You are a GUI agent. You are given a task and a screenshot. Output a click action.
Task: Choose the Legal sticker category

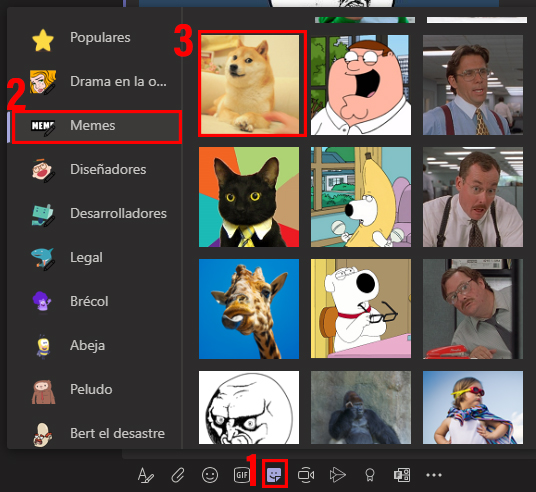click(94, 257)
